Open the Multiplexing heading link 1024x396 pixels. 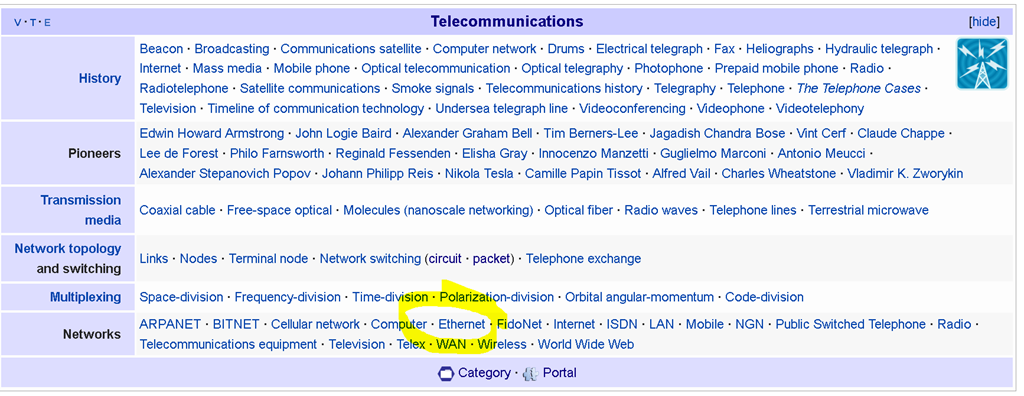pos(86,297)
